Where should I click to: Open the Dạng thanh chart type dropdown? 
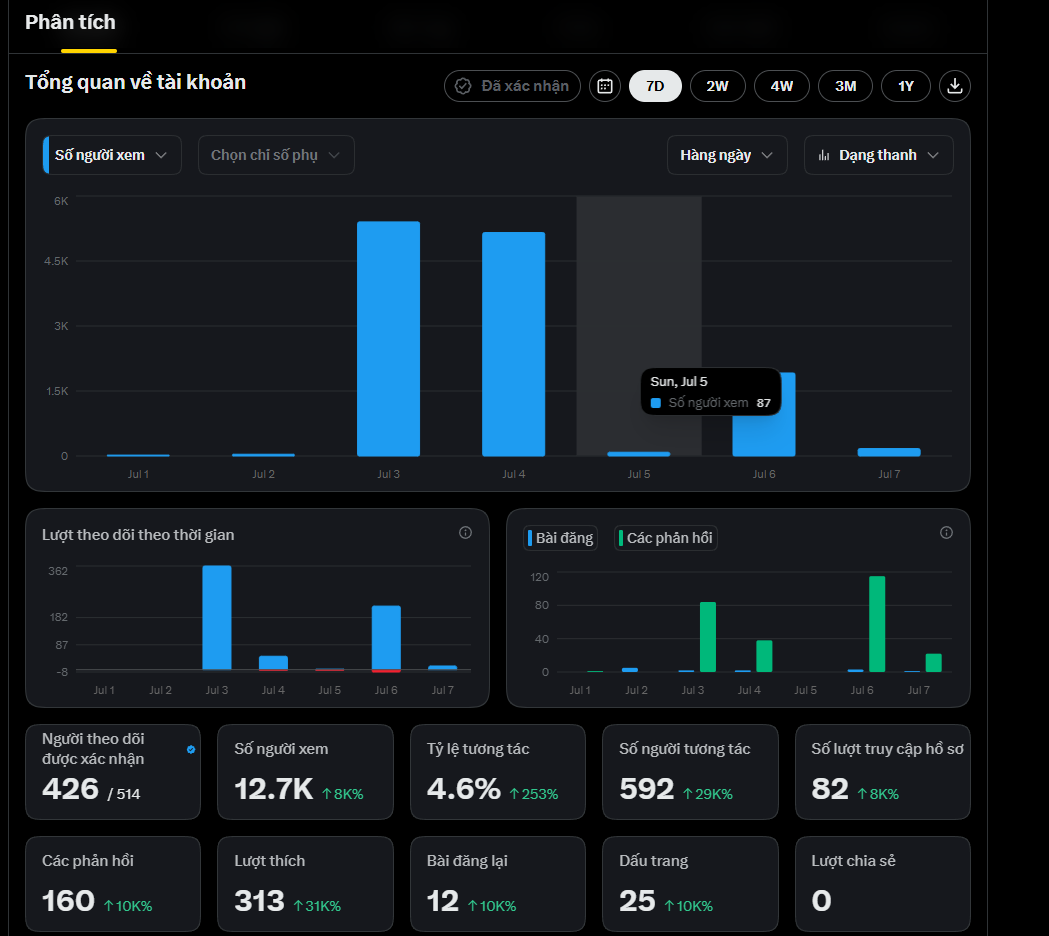click(878, 155)
